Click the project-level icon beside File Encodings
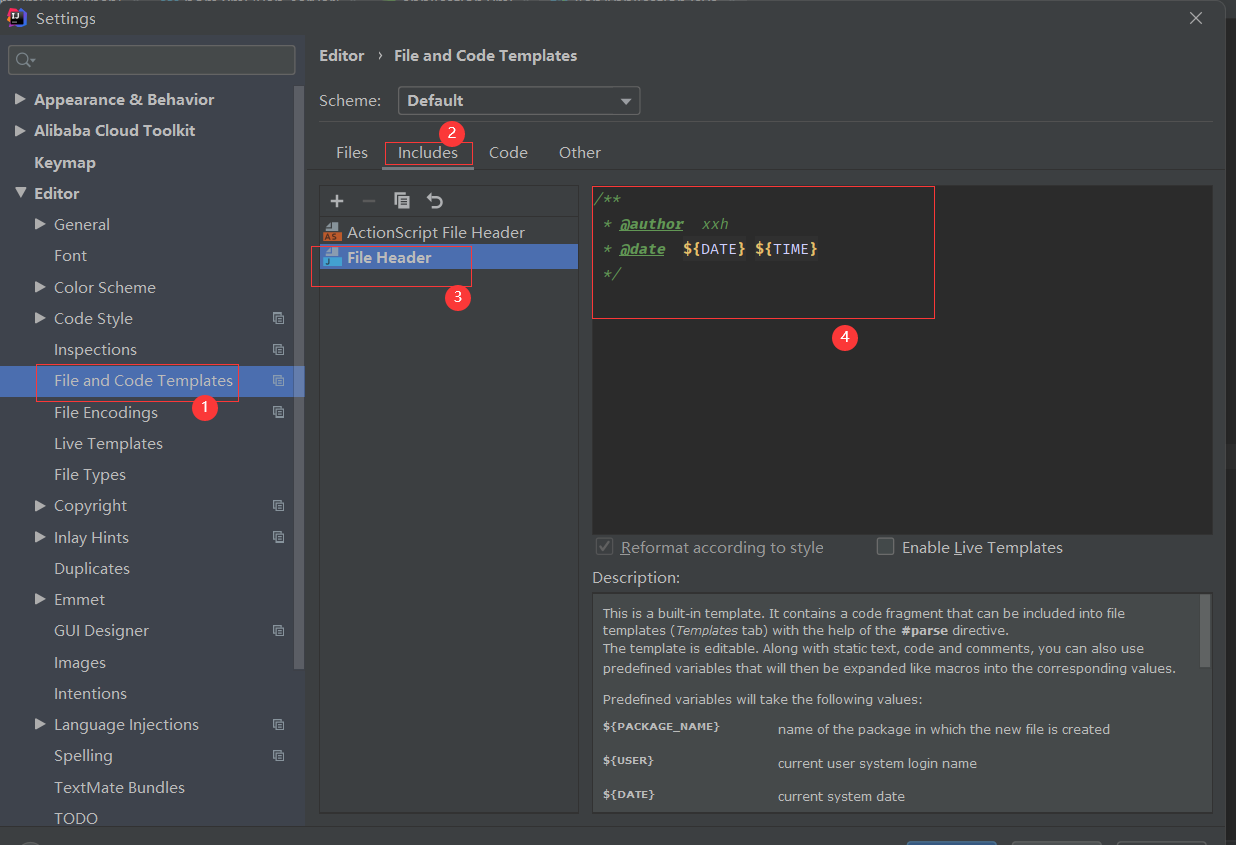 click(278, 412)
